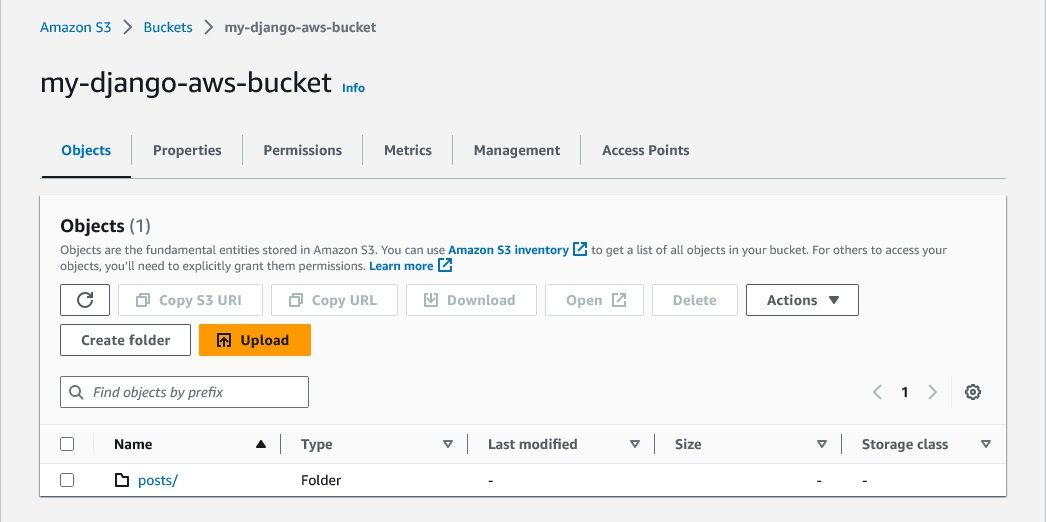Open the table preferences gear icon
This screenshot has height=522, width=1046.
coord(972,392)
